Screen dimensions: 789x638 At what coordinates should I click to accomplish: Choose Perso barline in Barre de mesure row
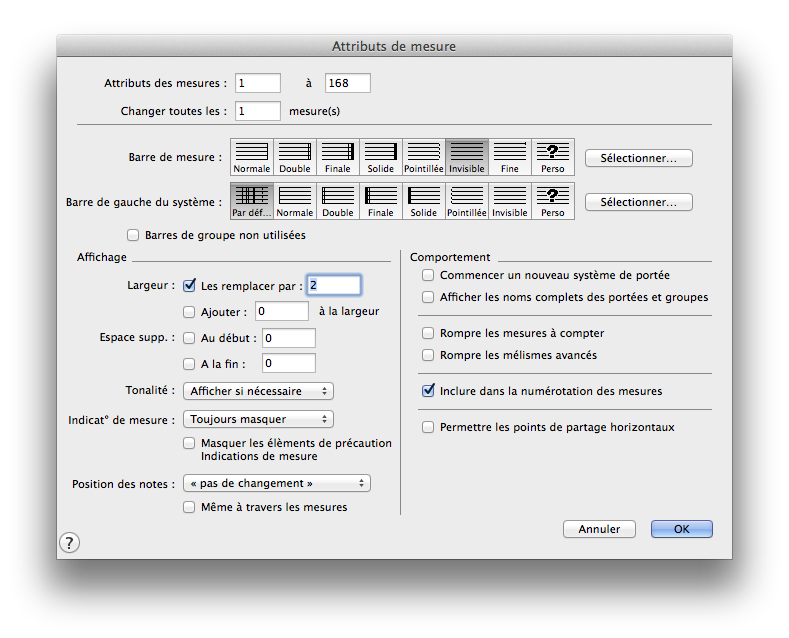click(x=553, y=156)
